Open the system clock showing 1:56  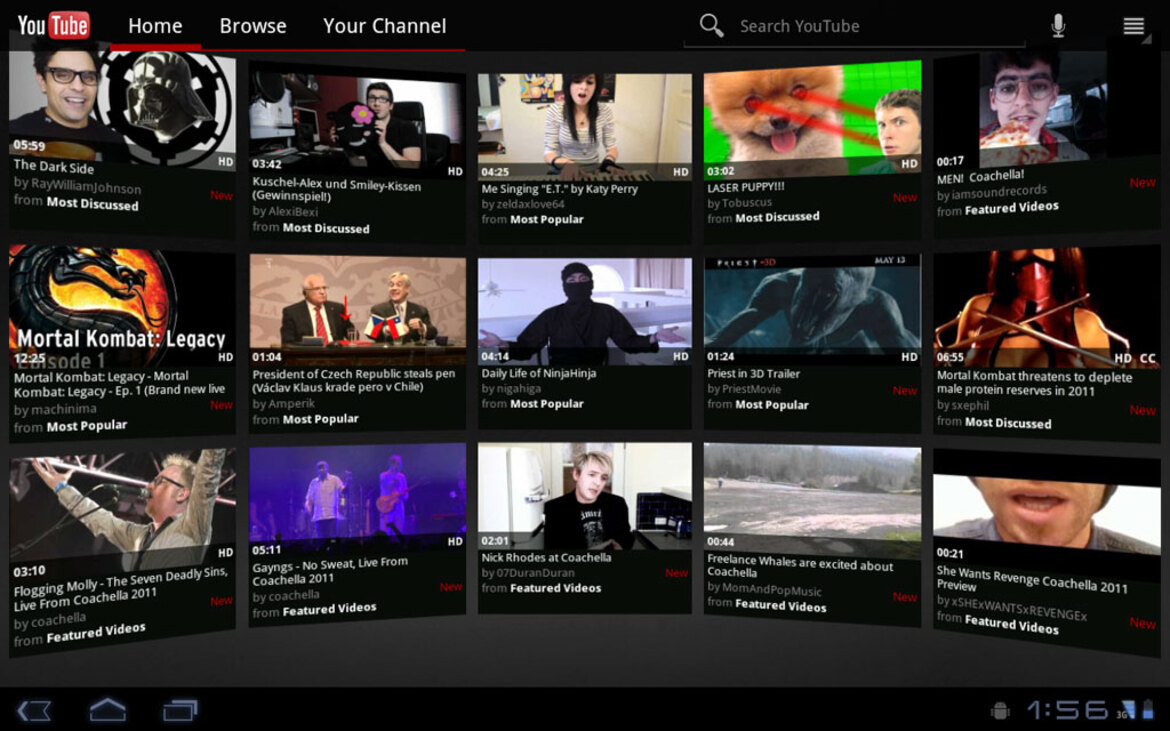[1067, 709]
